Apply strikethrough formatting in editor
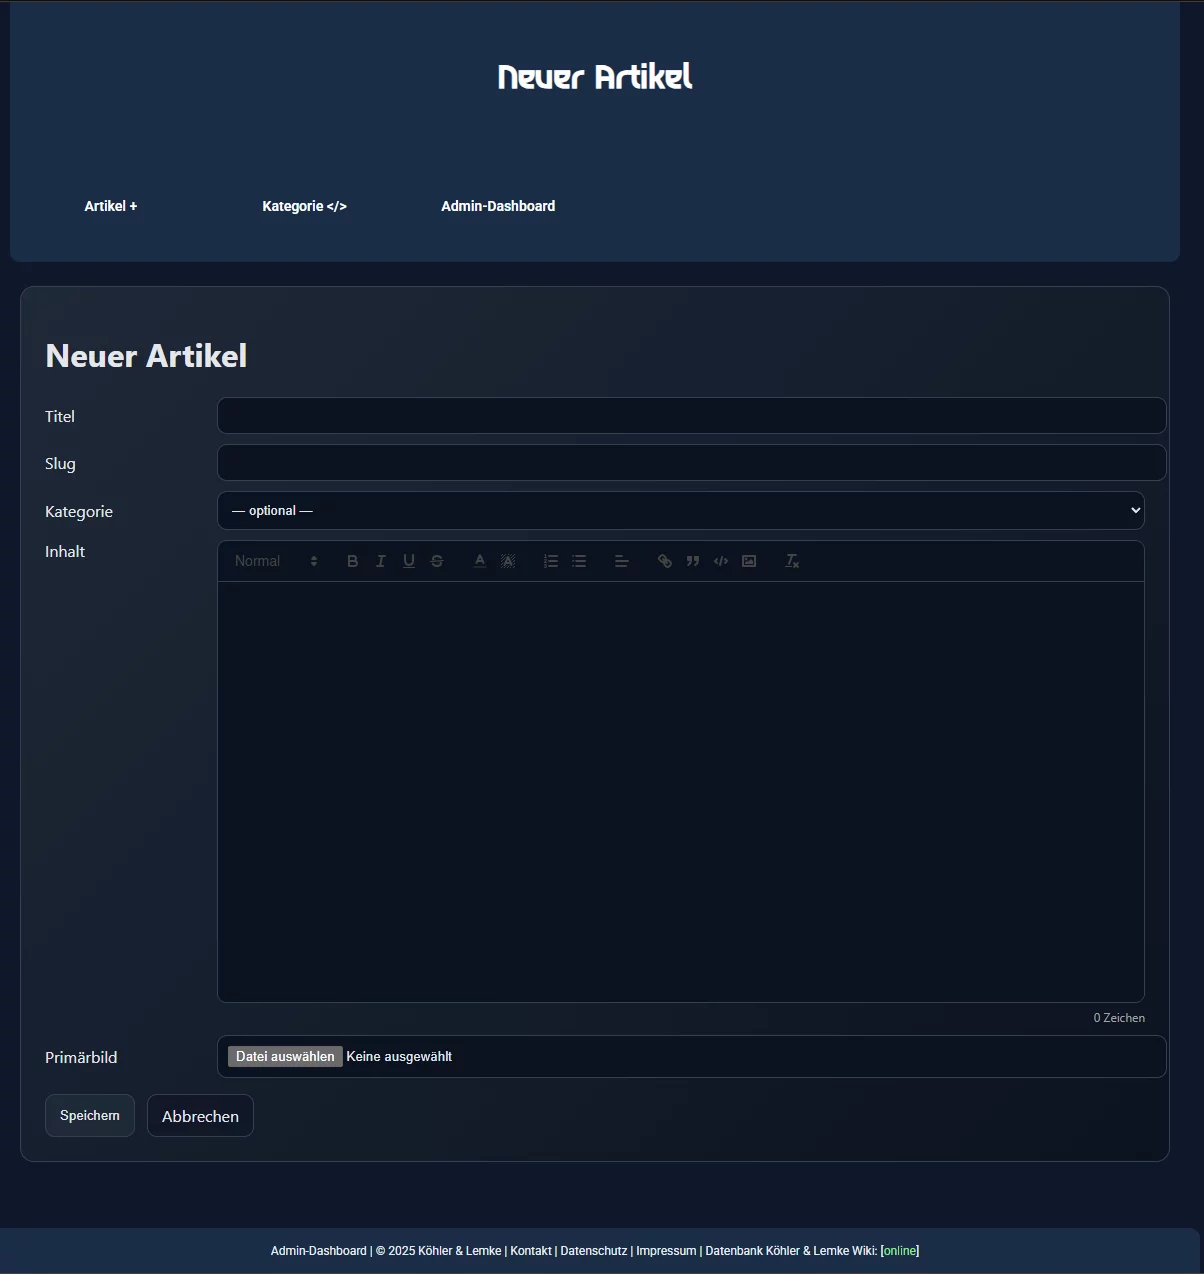This screenshot has width=1204, height=1274. point(437,561)
